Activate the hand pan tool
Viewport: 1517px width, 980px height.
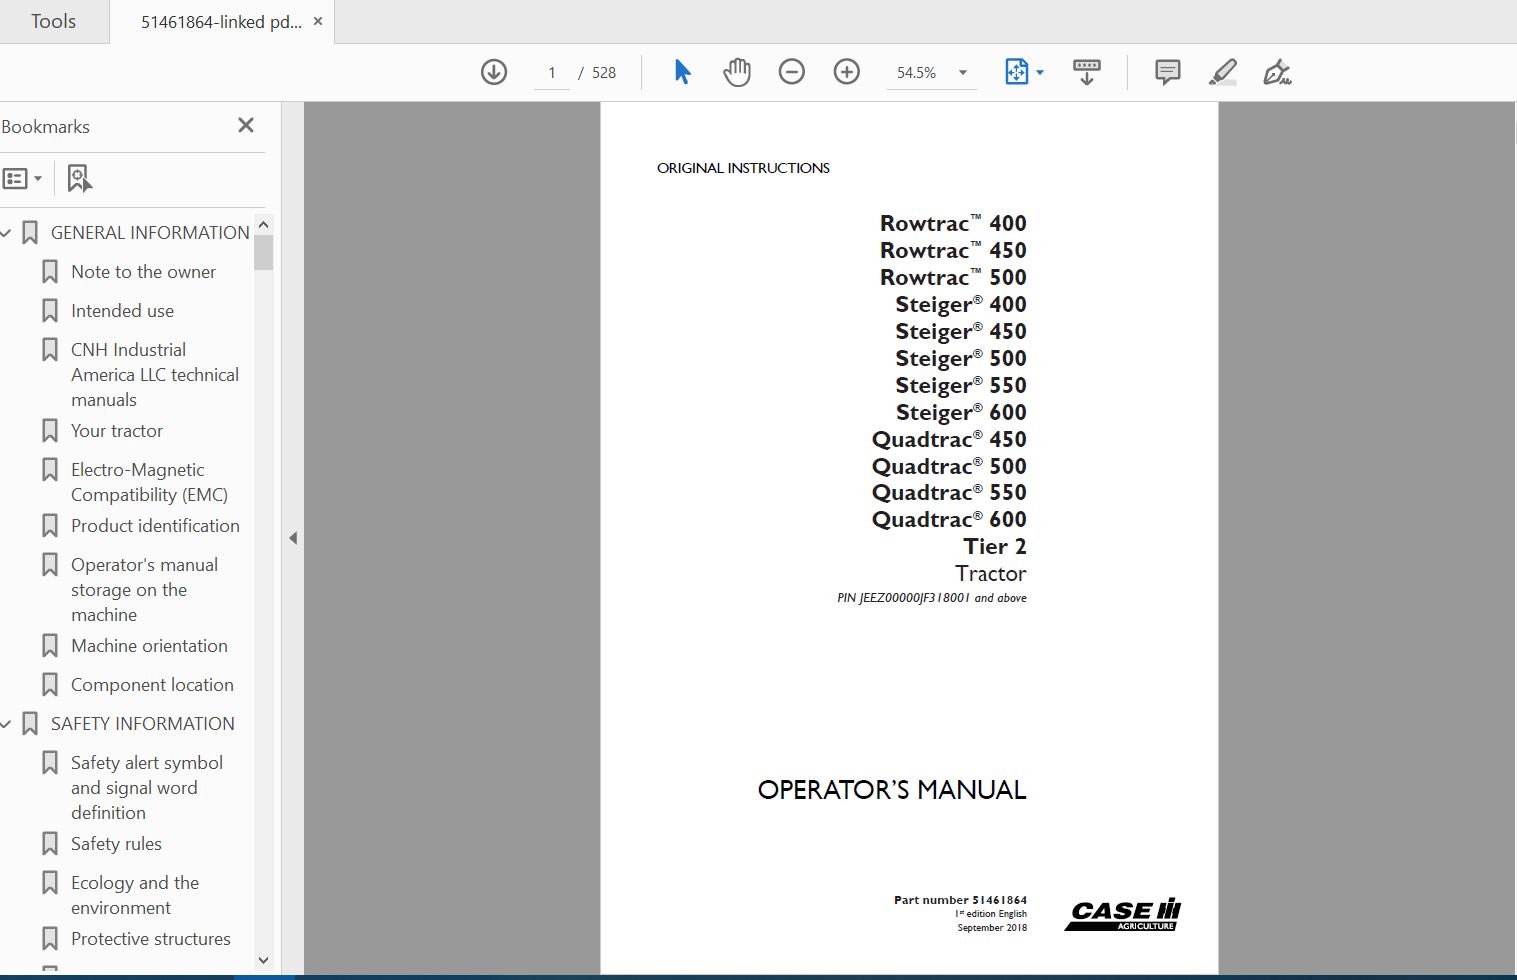point(737,72)
